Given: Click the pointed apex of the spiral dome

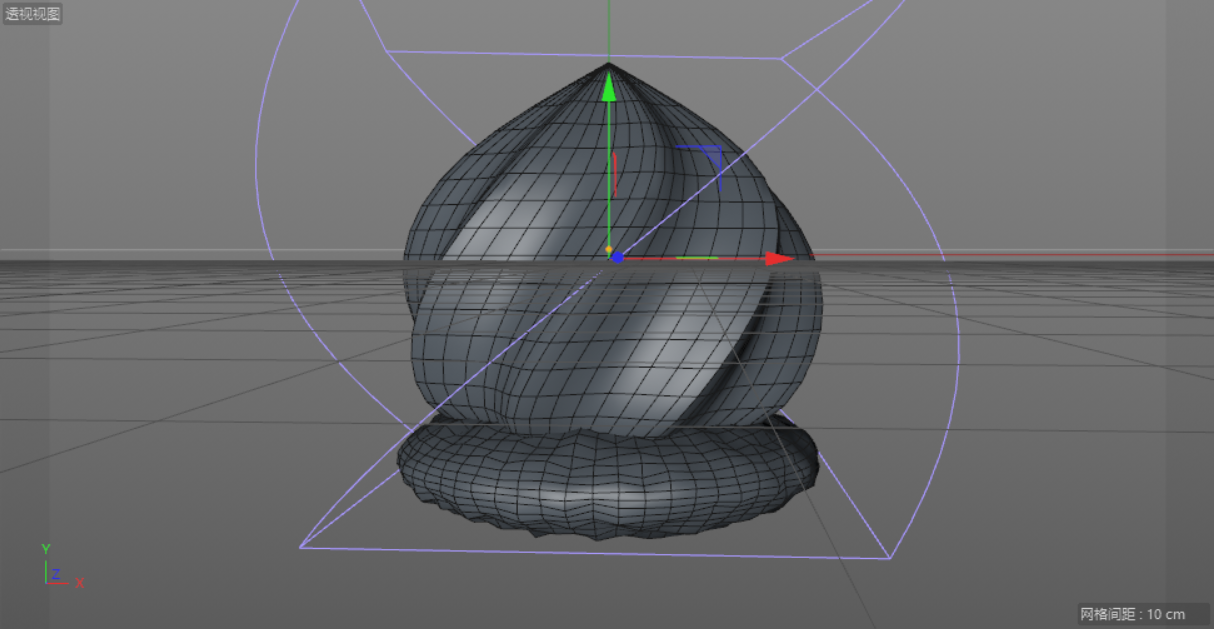Looking at the screenshot, I should (x=608, y=65).
